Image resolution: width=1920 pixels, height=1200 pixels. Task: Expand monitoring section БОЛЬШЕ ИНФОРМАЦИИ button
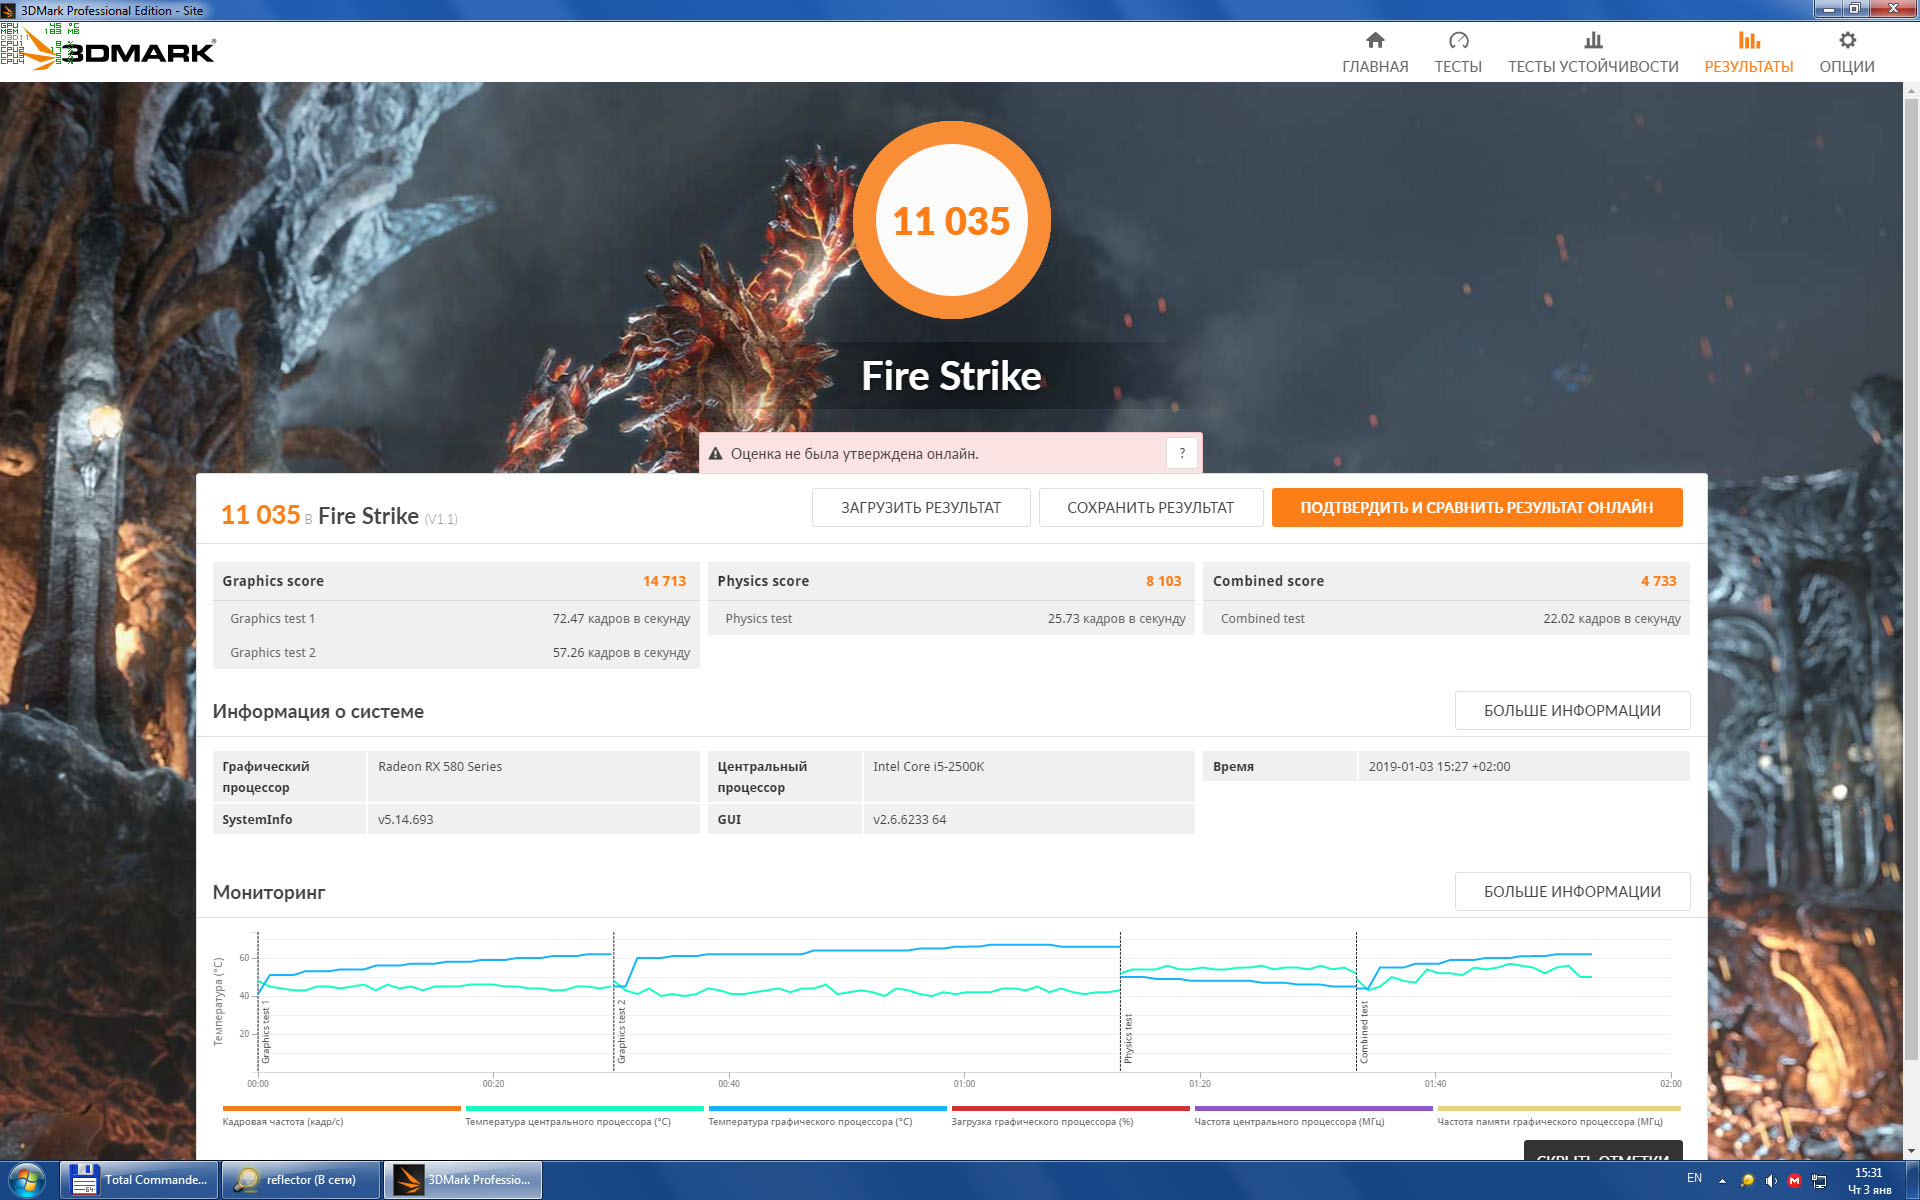click(1571, 891)
